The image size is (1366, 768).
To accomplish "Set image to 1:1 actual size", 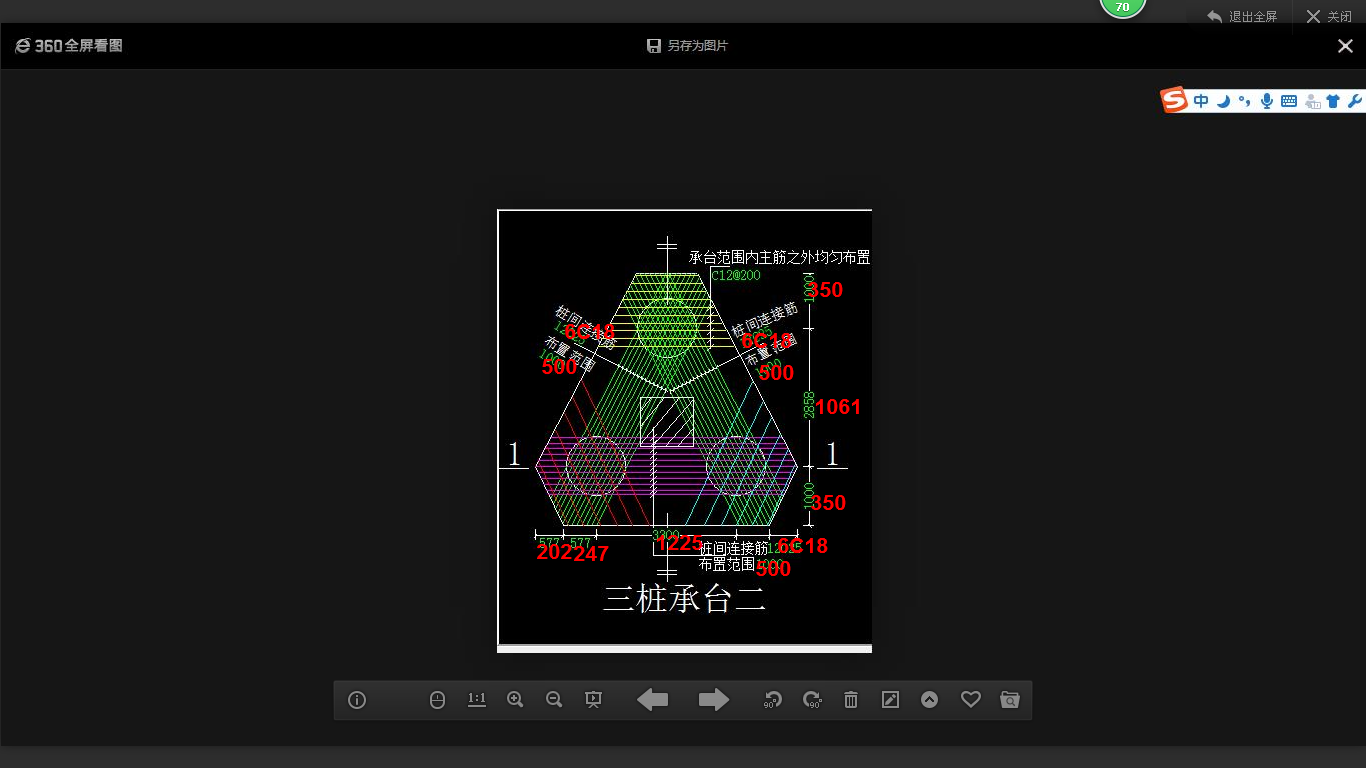I will [x=477, y=700].
